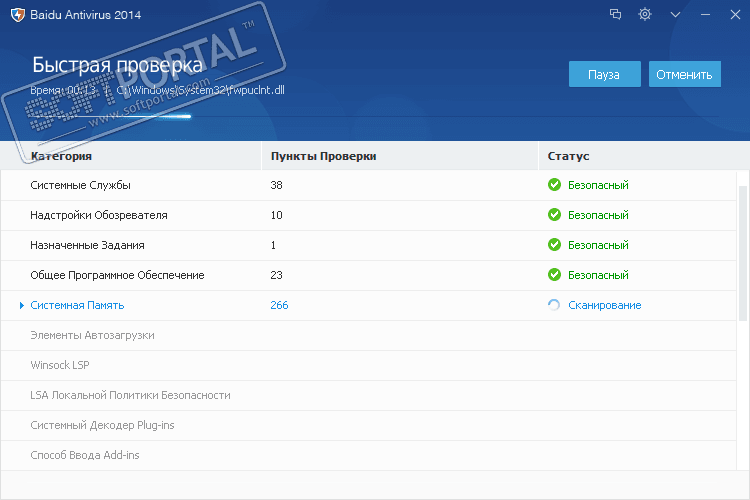
Task: Click the scanned file path fwpuclnt.dll
Action: pyautogui.click(x=200, y=90)
